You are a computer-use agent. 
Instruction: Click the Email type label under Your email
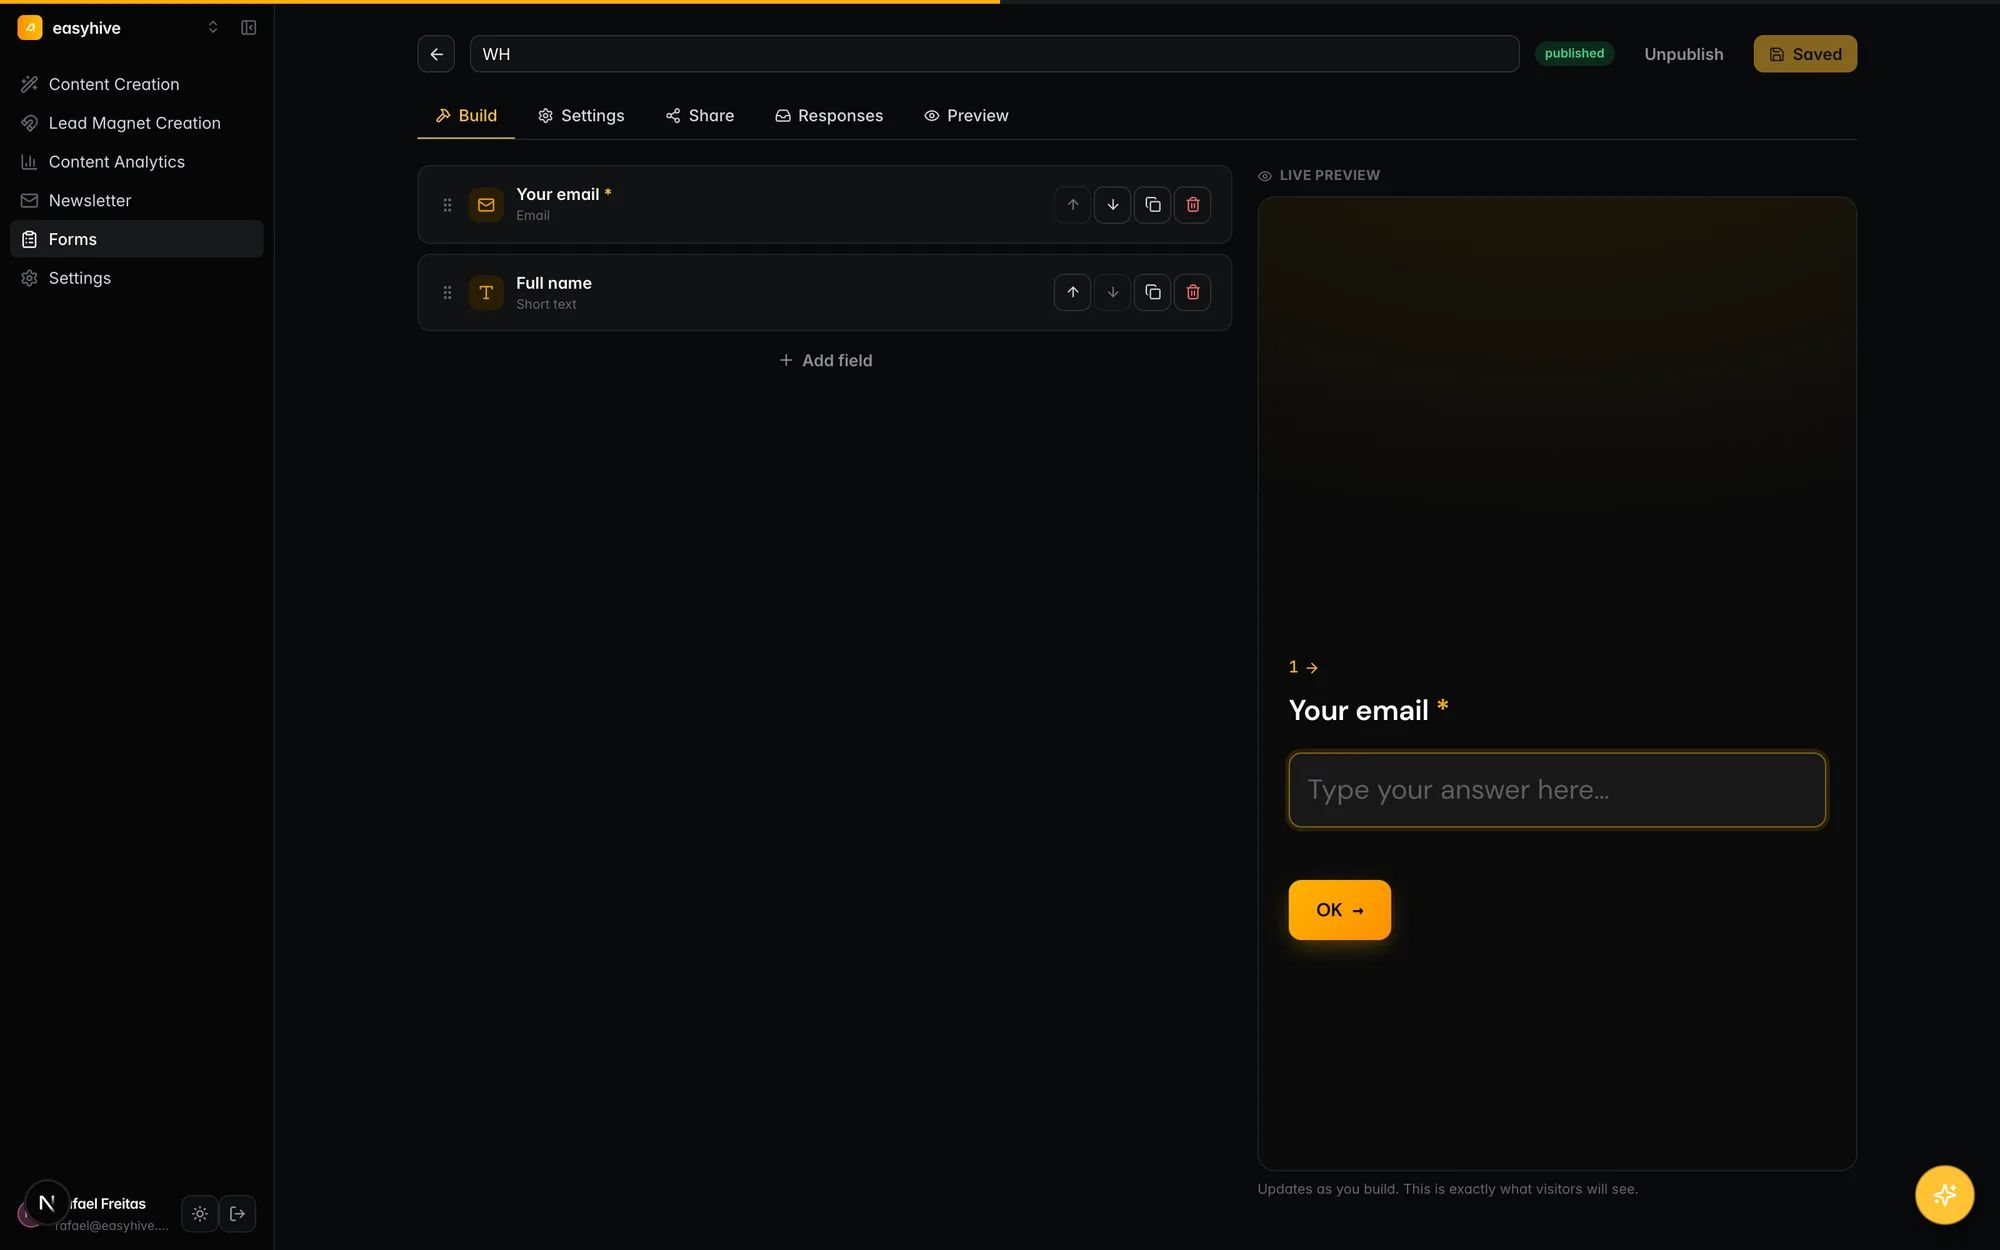click(x=533, y=216)
